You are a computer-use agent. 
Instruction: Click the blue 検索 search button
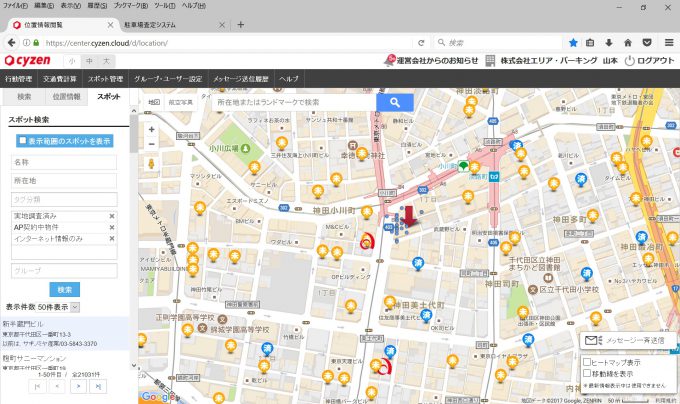tap(65, 290)
